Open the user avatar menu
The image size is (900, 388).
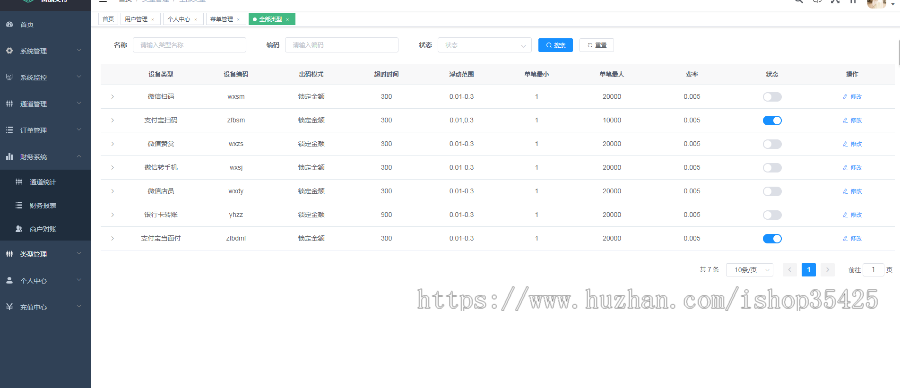tap(876, 3)
